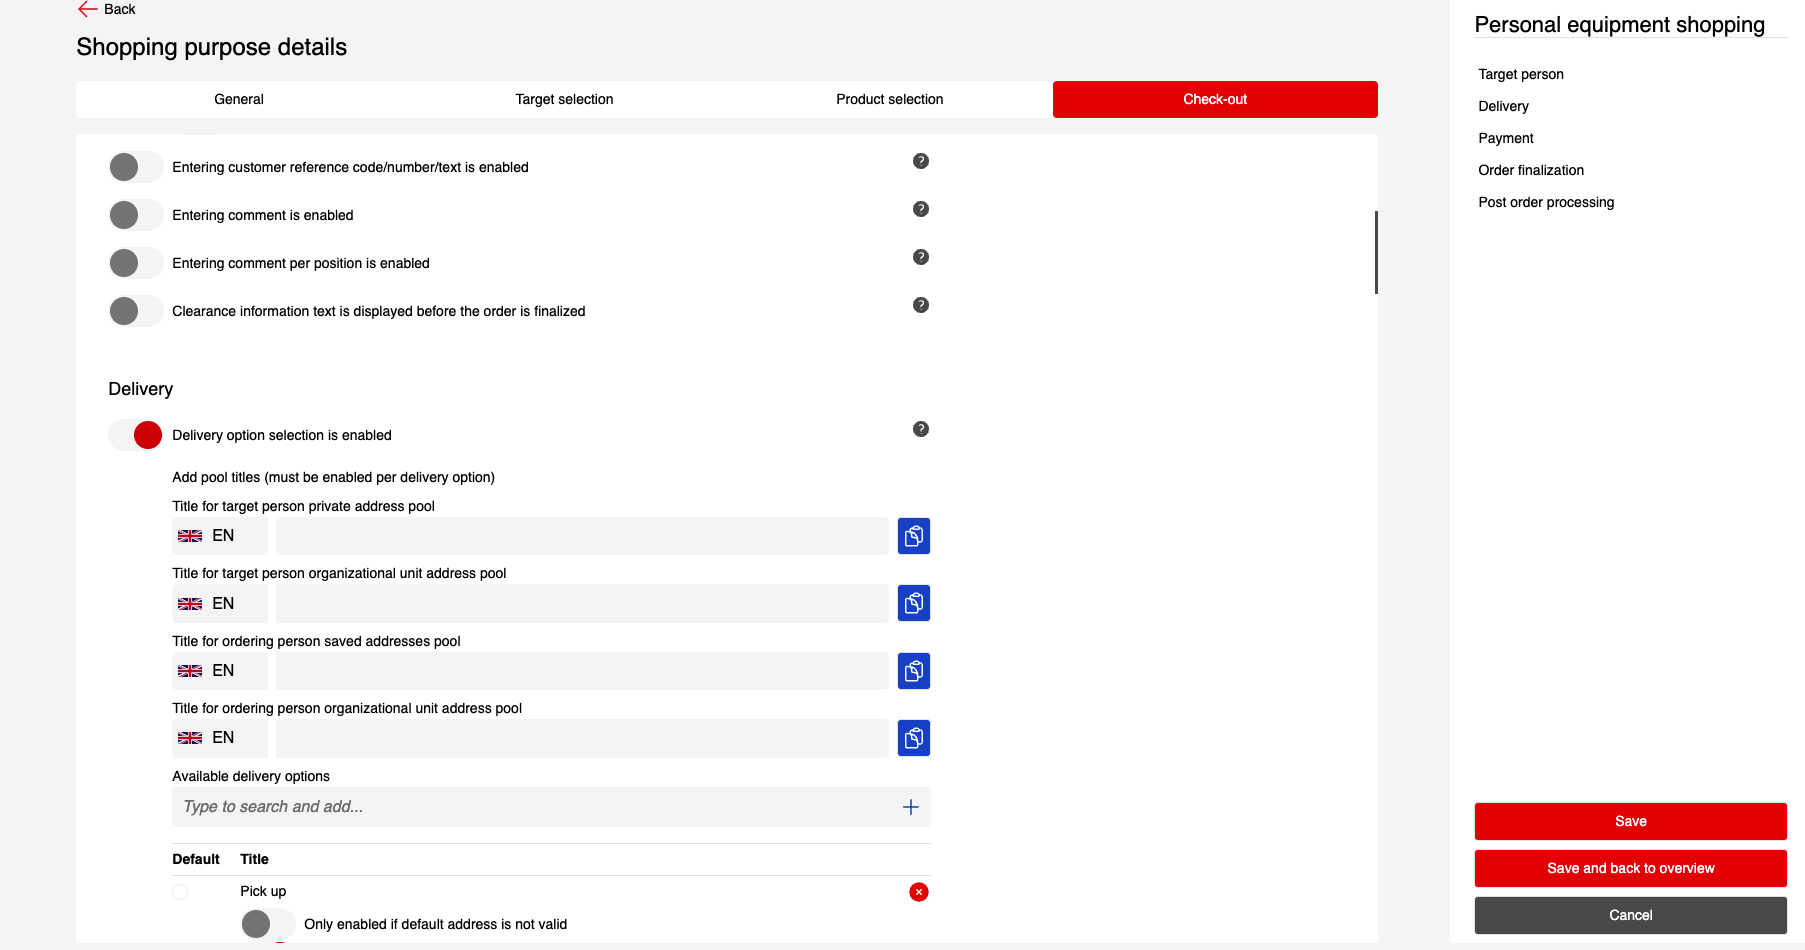The height and width of the screenshot is (950, 1805).
Task: Remove the Pick up delivery option
Action: [x=918, y=892]
